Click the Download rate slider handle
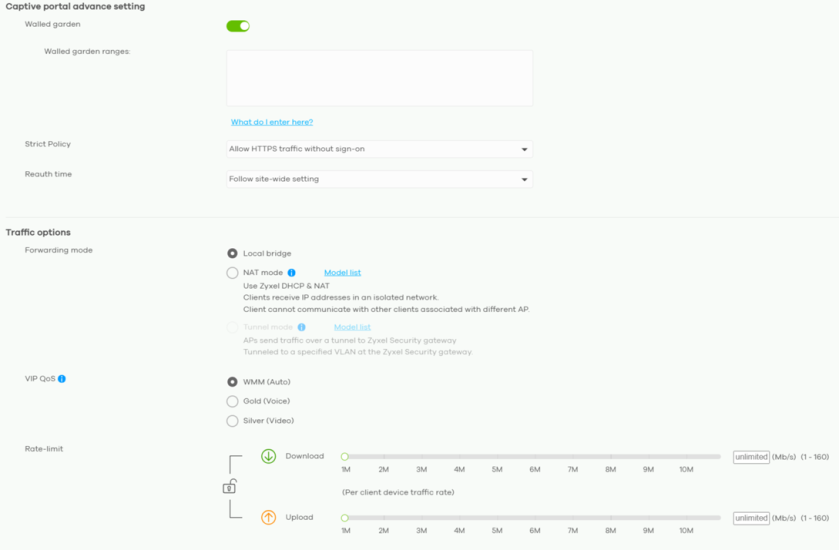Image resolution: width=839 pixels, height=550 pixels. [345, 457]
